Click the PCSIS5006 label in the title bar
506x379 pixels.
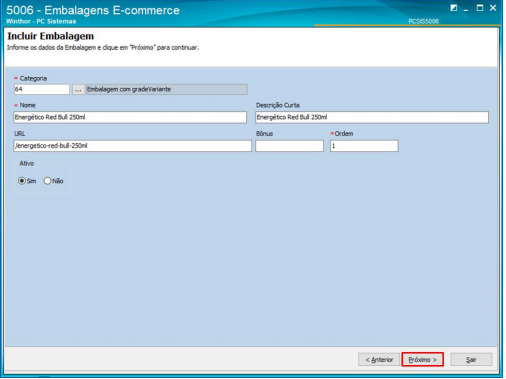point(424,21)
